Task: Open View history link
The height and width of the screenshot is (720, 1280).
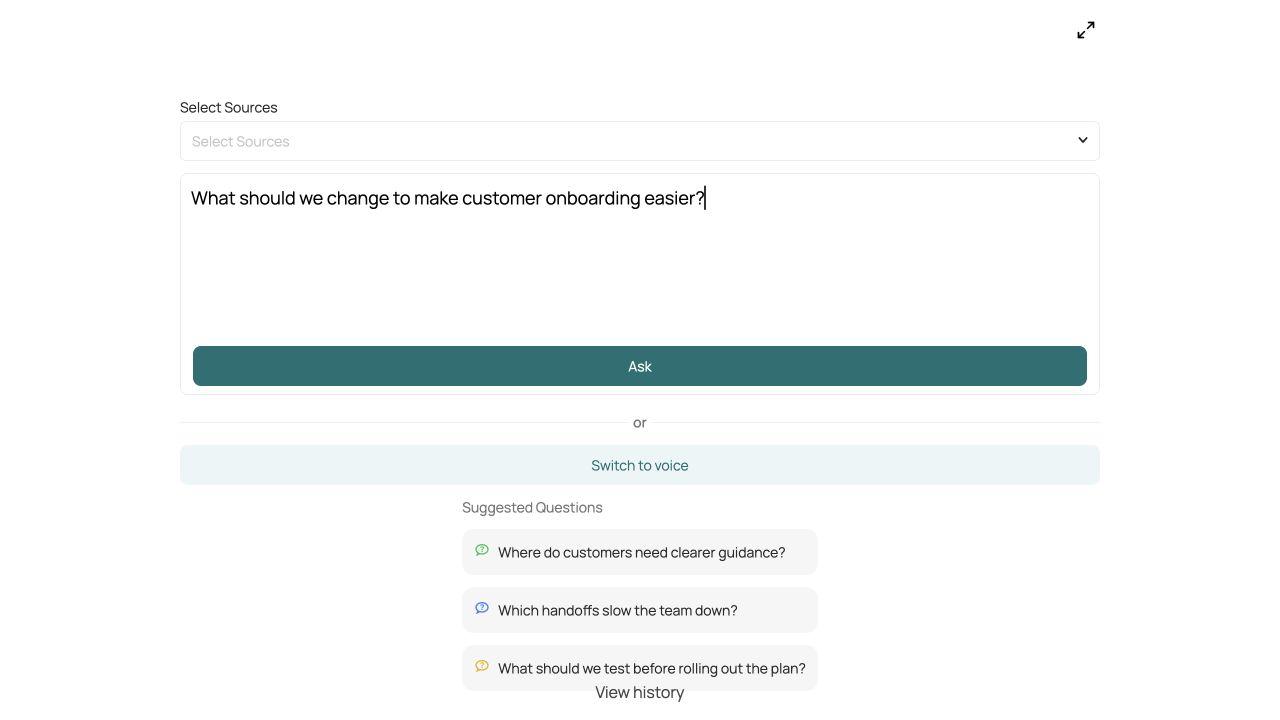Action: point(640,692)
